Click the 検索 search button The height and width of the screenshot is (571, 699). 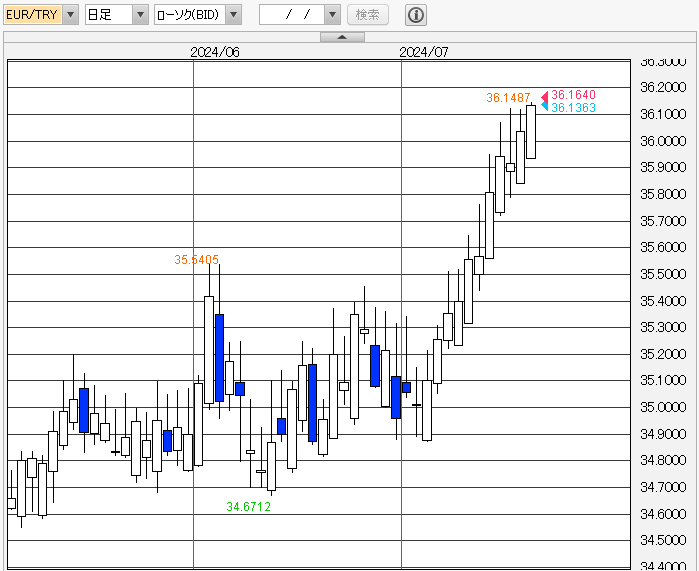(368, 15)
